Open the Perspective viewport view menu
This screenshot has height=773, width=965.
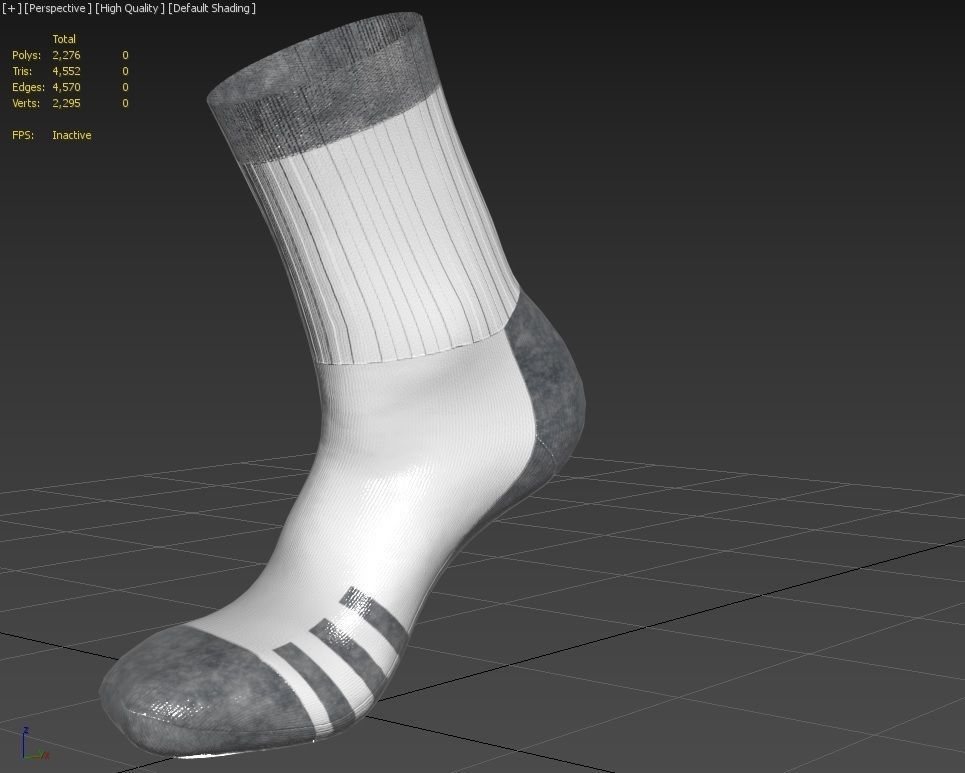tap(57, 9)
